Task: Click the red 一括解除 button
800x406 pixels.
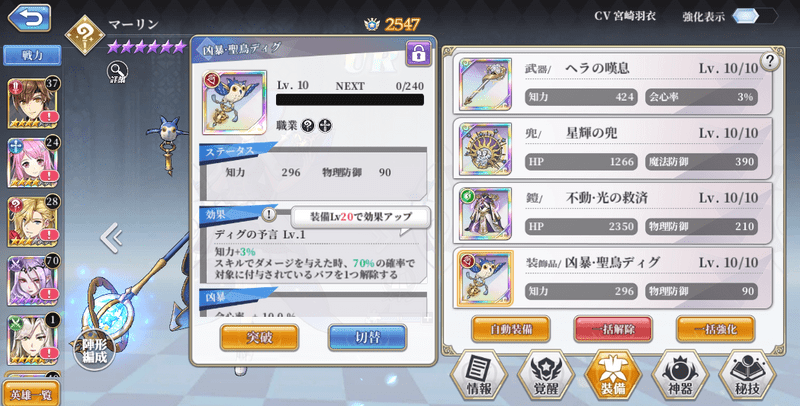Action: [x=613, y=329]
